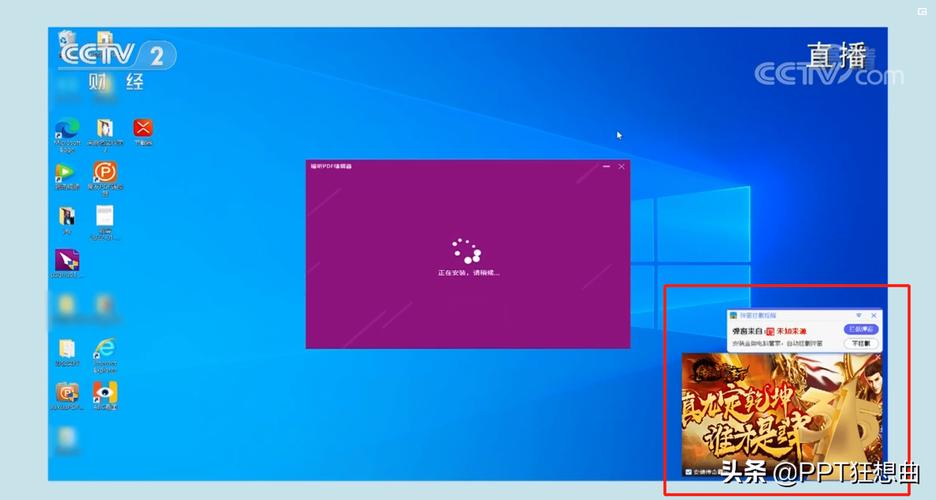Launch the green play-arrow video app shortcut
Screen dimensions: 936x500
tap(66, 176)
